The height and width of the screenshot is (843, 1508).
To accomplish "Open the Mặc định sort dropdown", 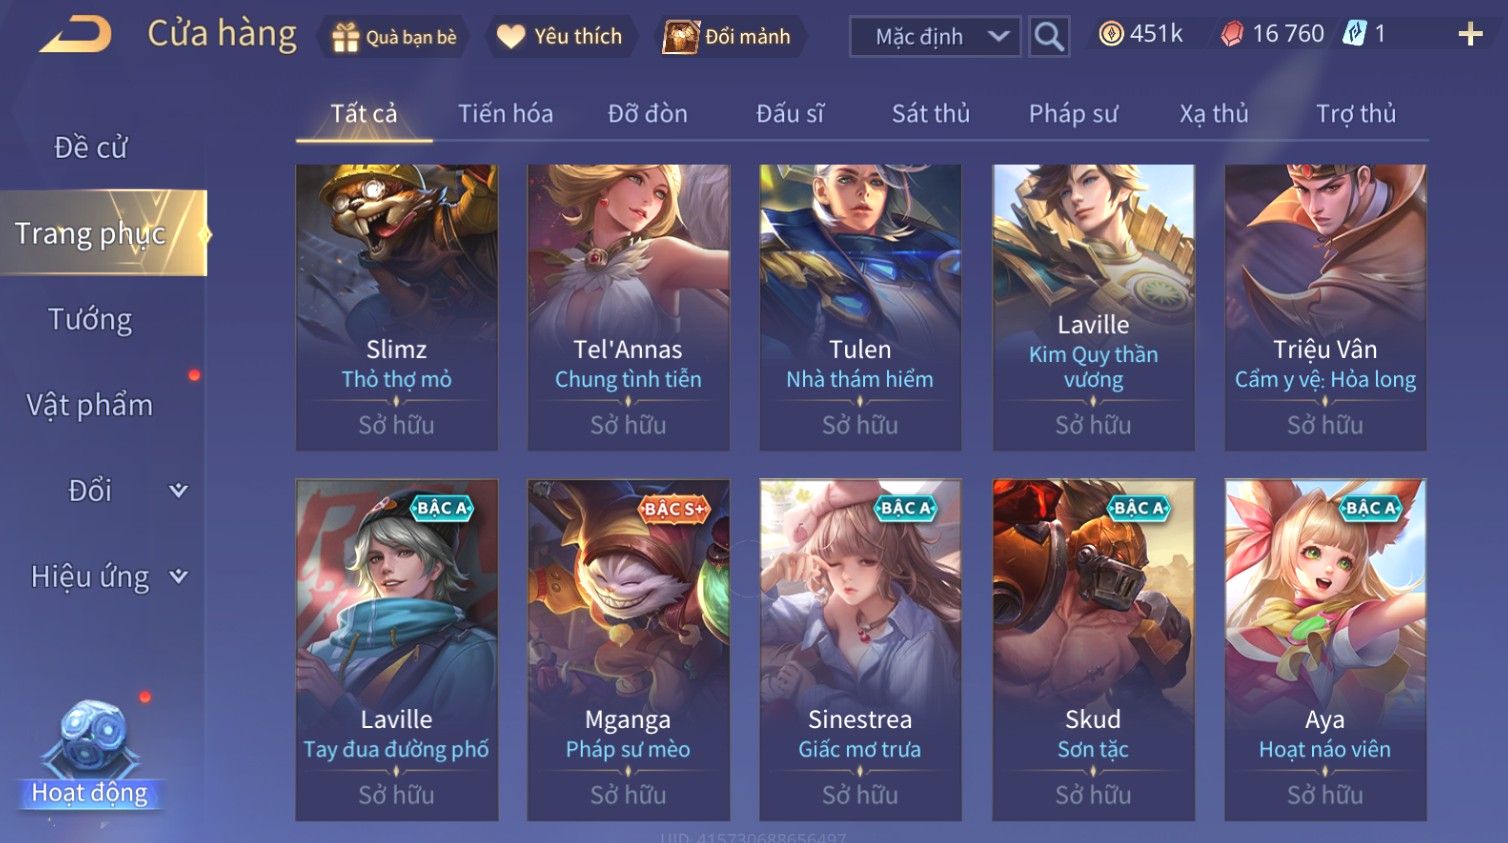I will coord(935,37).
